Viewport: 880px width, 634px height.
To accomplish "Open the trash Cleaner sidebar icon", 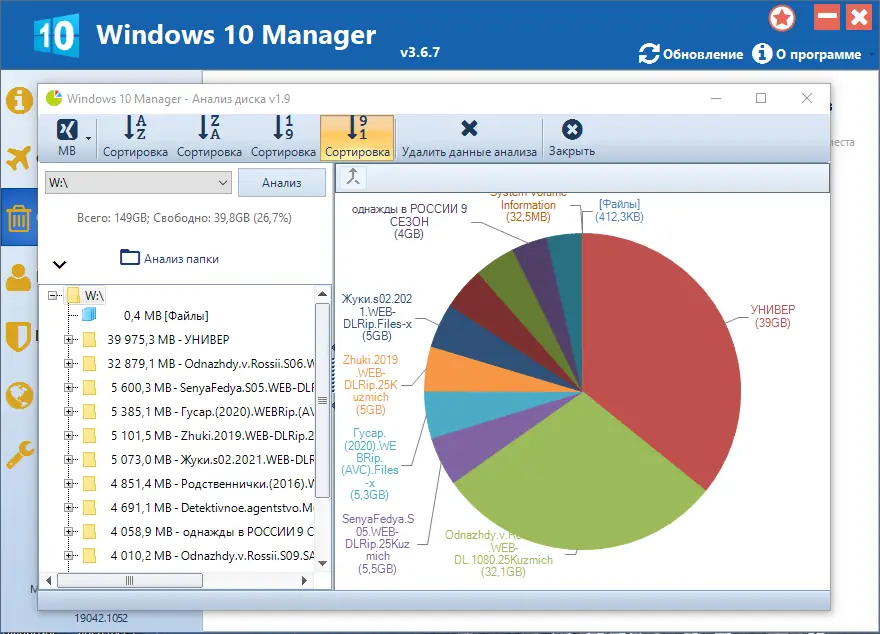I will coord(19,218).
